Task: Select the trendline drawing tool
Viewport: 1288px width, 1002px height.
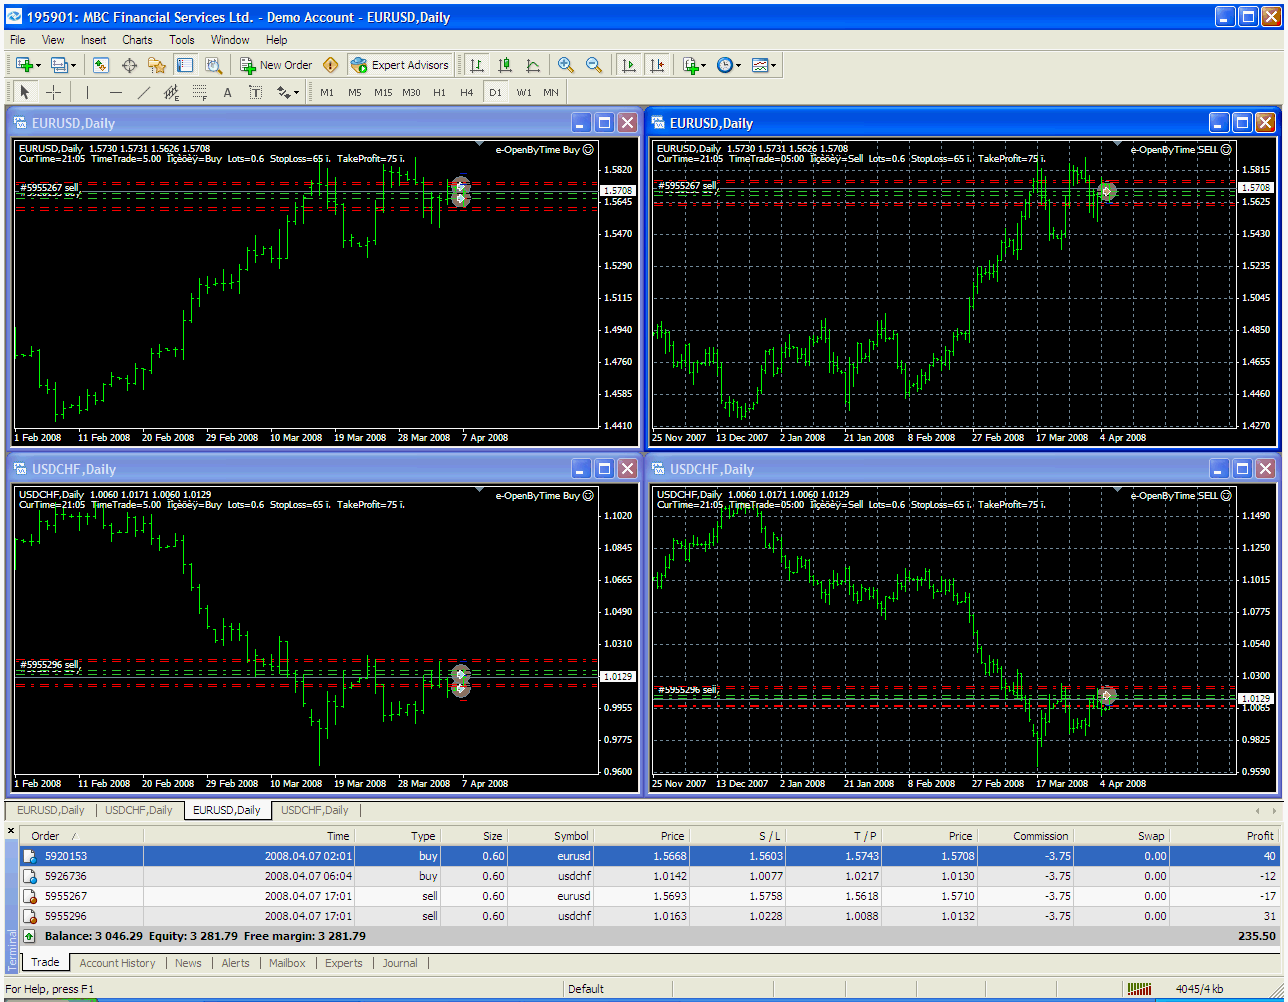Action: (x=143, y=92)
